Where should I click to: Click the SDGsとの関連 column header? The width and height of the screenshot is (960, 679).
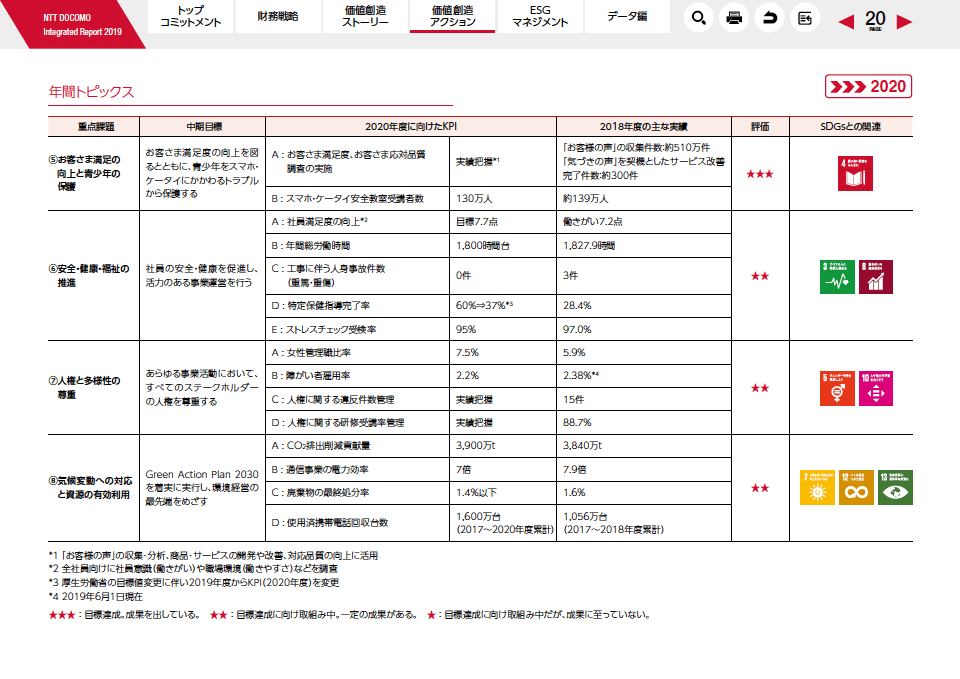tap(850, 127)
